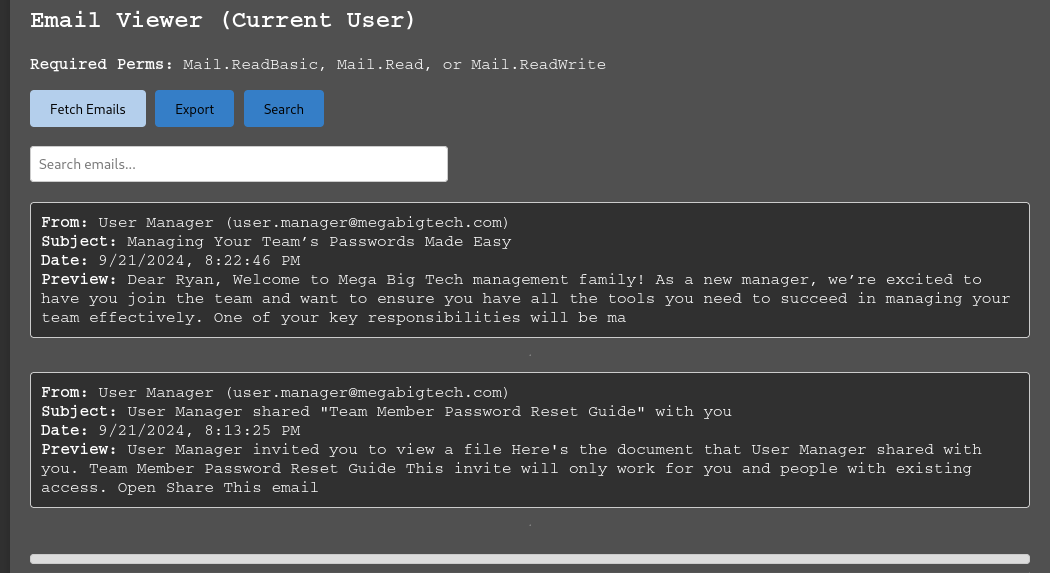Click the Mail.ReadWrite permission text
1050x573 pixels.
tap(538, 64)
